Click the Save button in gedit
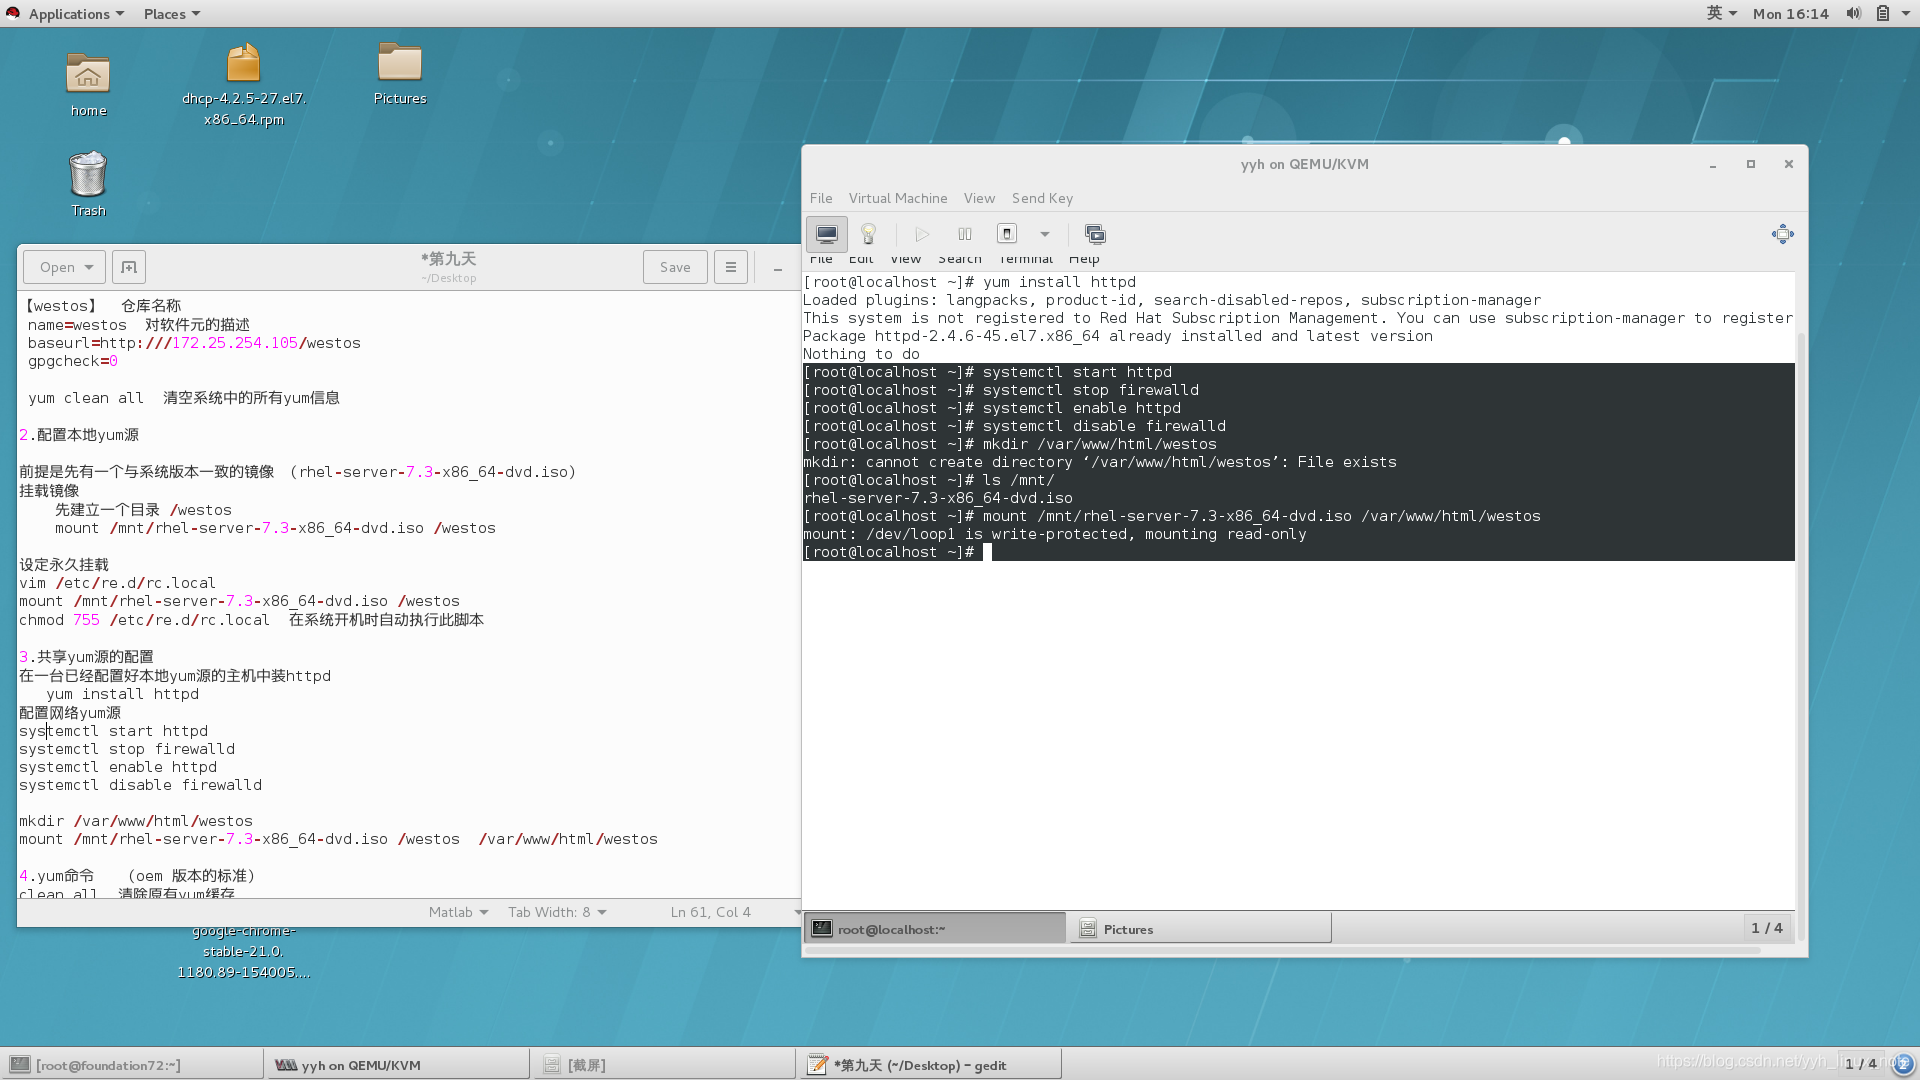This screenshot has width=1920, height=1080. point(675,267)
